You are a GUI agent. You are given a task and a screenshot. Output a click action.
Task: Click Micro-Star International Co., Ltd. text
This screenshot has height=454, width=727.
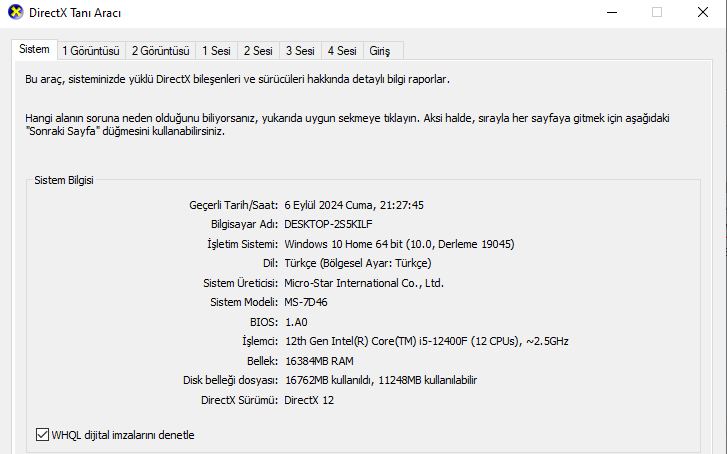click(364, 283)
